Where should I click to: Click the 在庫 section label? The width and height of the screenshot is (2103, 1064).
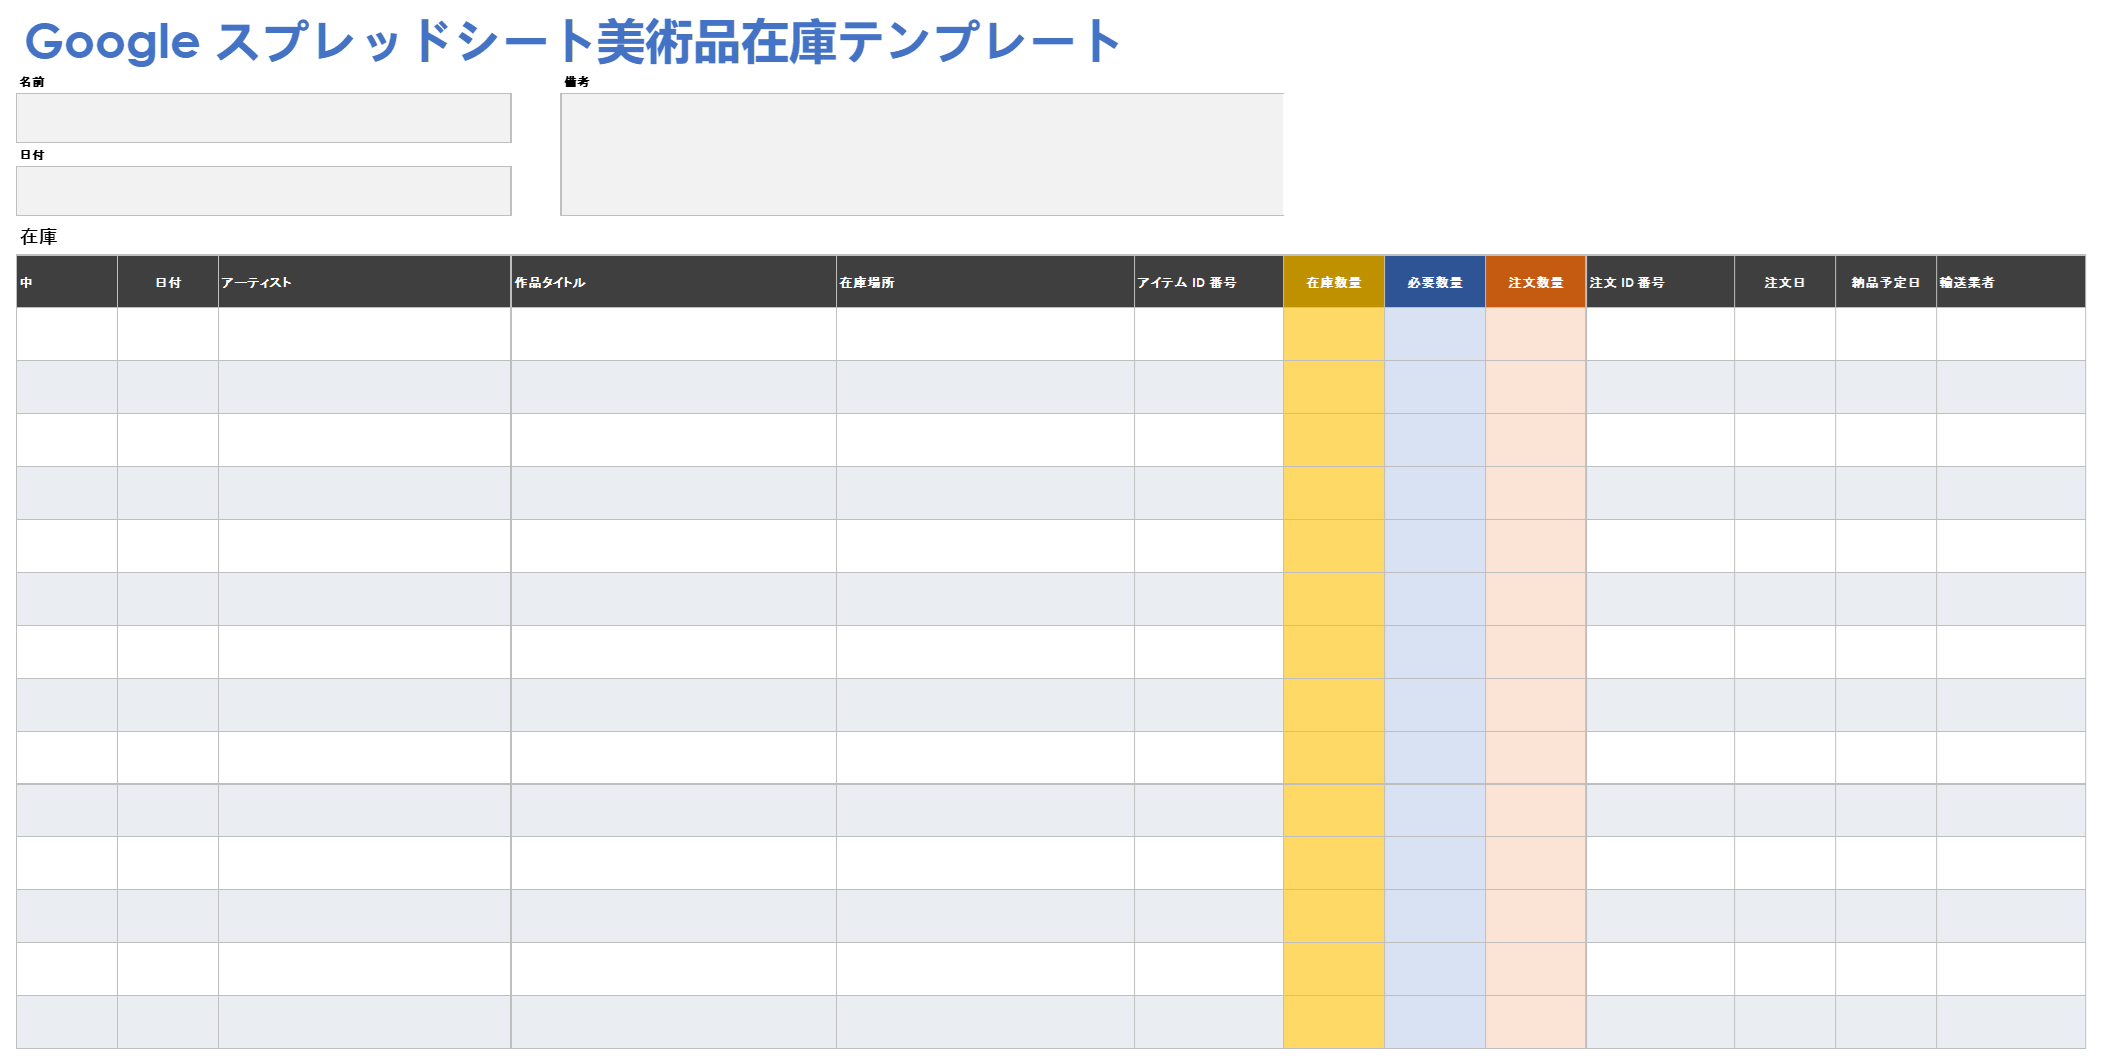[39, 237]
